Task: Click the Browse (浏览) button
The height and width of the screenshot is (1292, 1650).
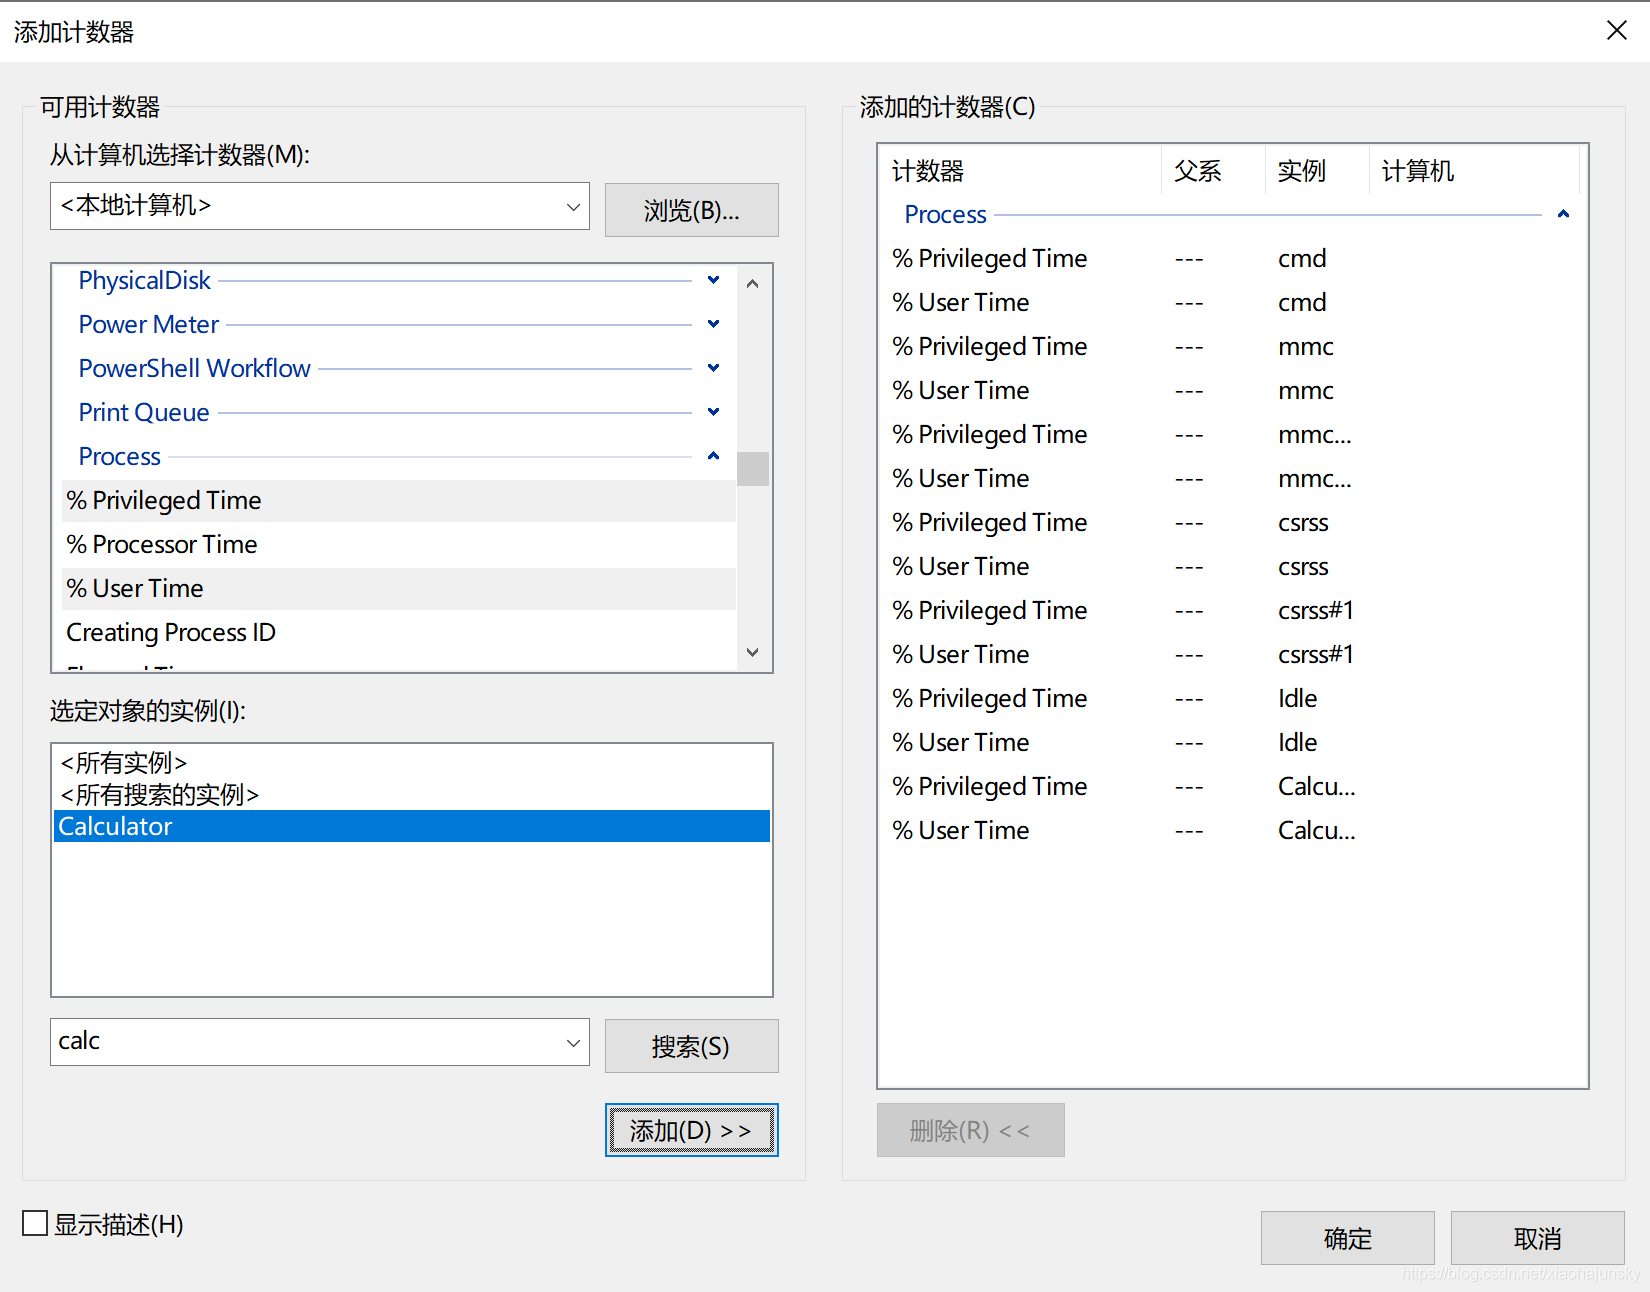Action: click(x=691, y=210)
